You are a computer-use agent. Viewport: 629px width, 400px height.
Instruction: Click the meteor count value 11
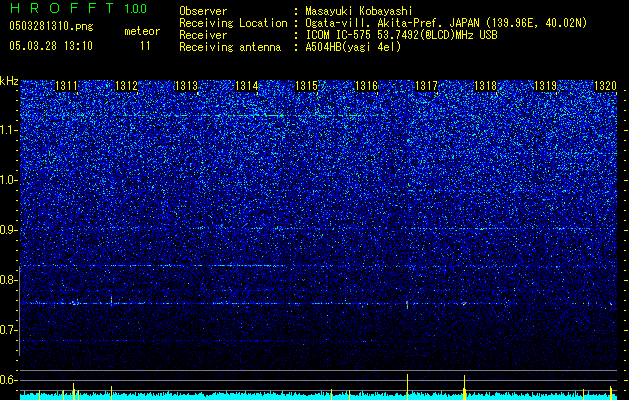145,46
